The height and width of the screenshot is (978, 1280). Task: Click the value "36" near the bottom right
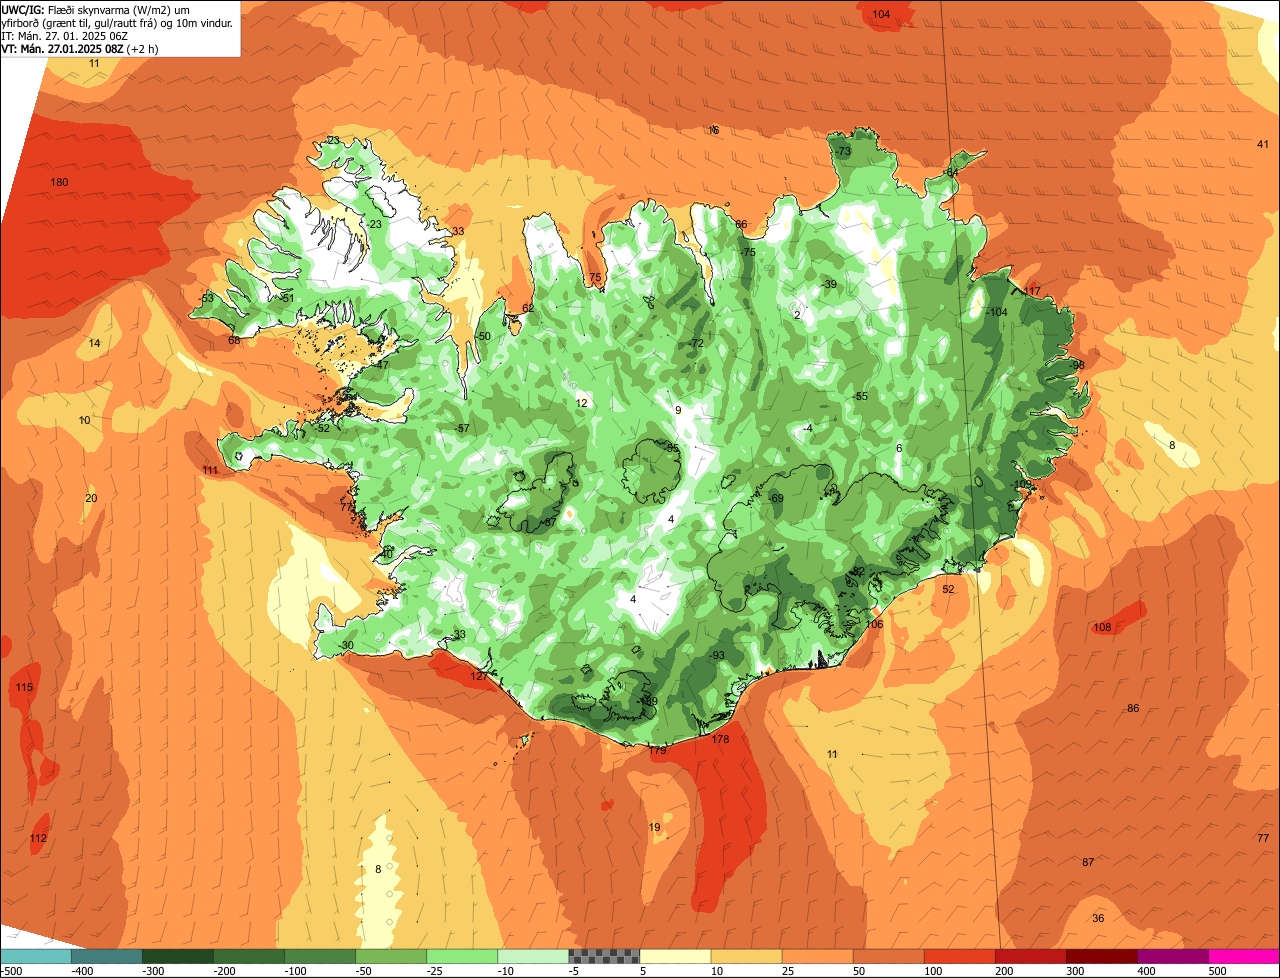click(x=1098, y=918)
